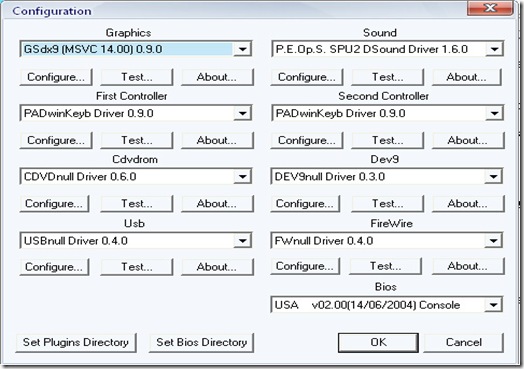Configure the Dev9 plugin
The image size is (524, 369).
tap(305, 204)
